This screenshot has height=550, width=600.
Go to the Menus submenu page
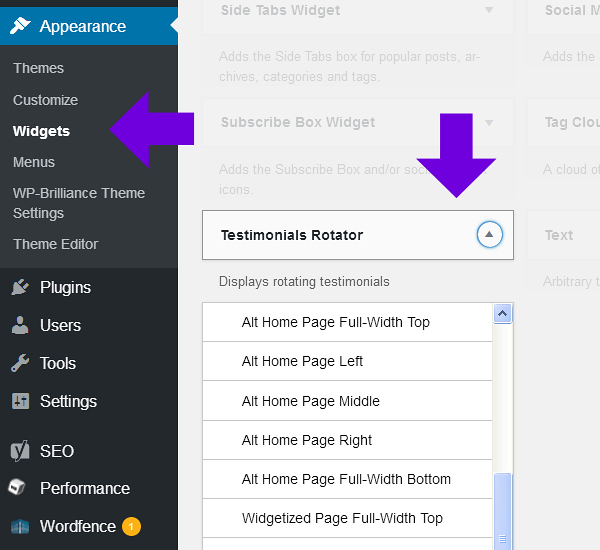pos(34,162)
